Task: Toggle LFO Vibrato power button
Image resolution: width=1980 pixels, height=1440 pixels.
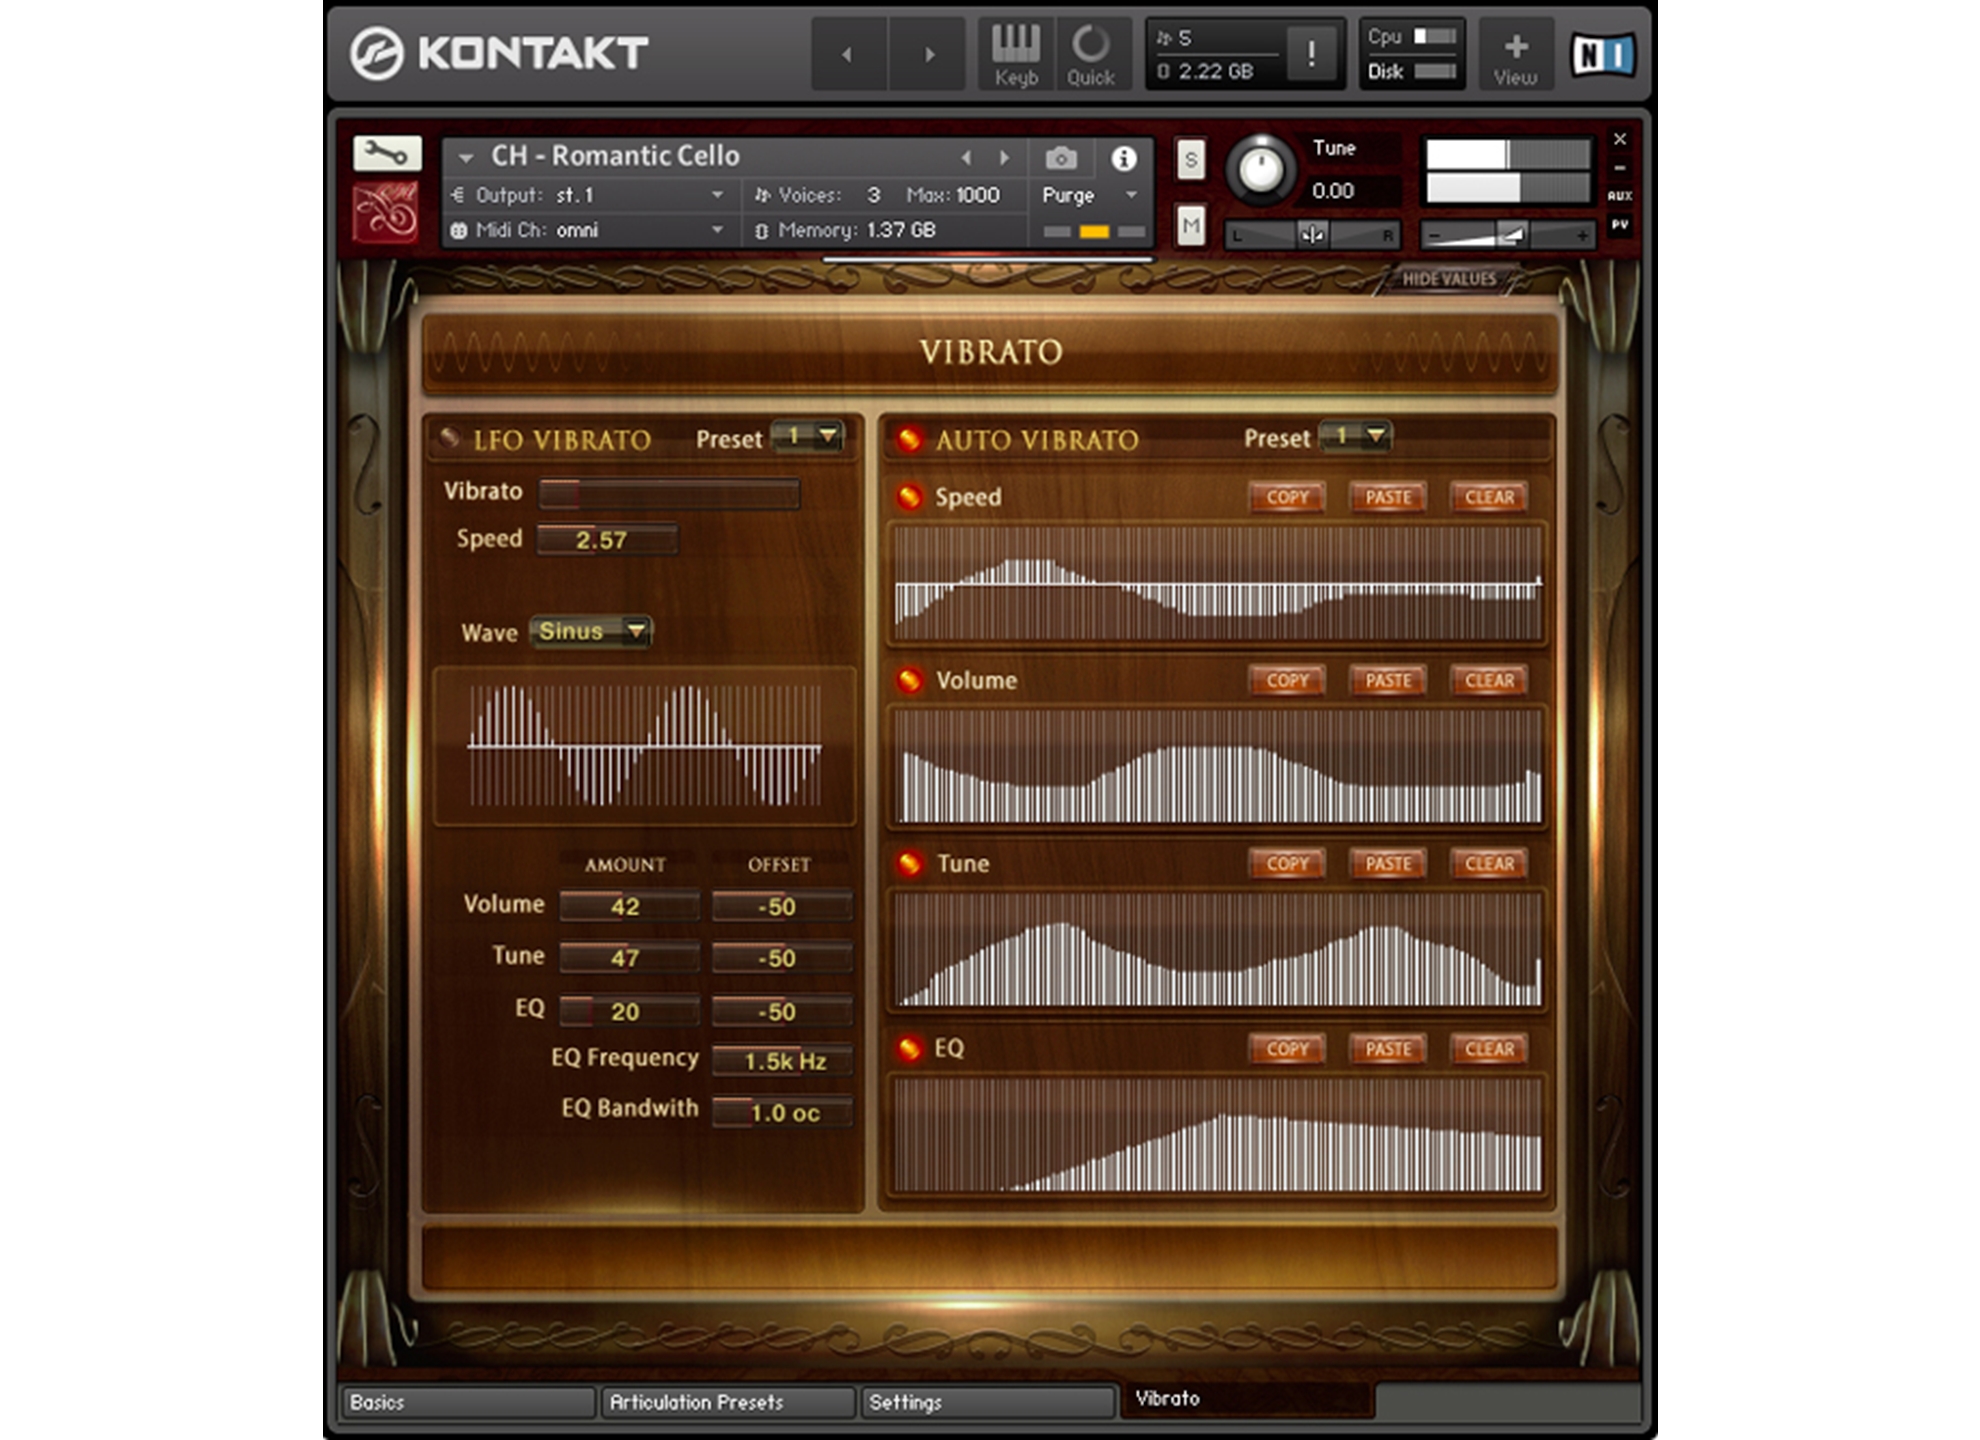Action: tap(449, 438)
